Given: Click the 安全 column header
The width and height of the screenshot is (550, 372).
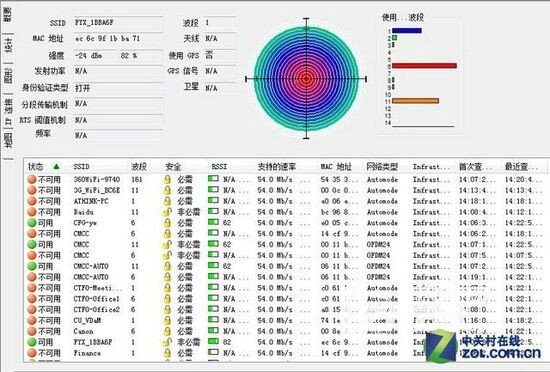Looking at the screenshot, I should pos(173,167).
